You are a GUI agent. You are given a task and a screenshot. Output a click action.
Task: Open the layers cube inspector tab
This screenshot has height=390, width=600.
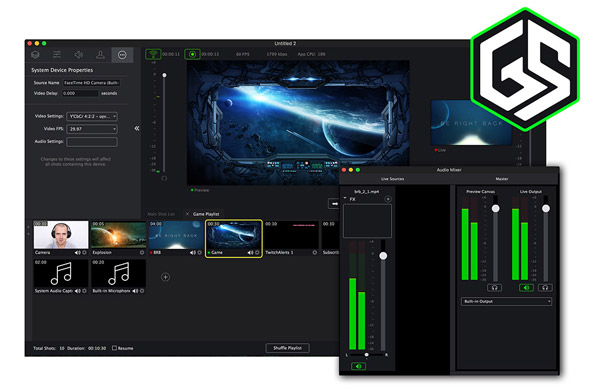click(x=35, y=55)
